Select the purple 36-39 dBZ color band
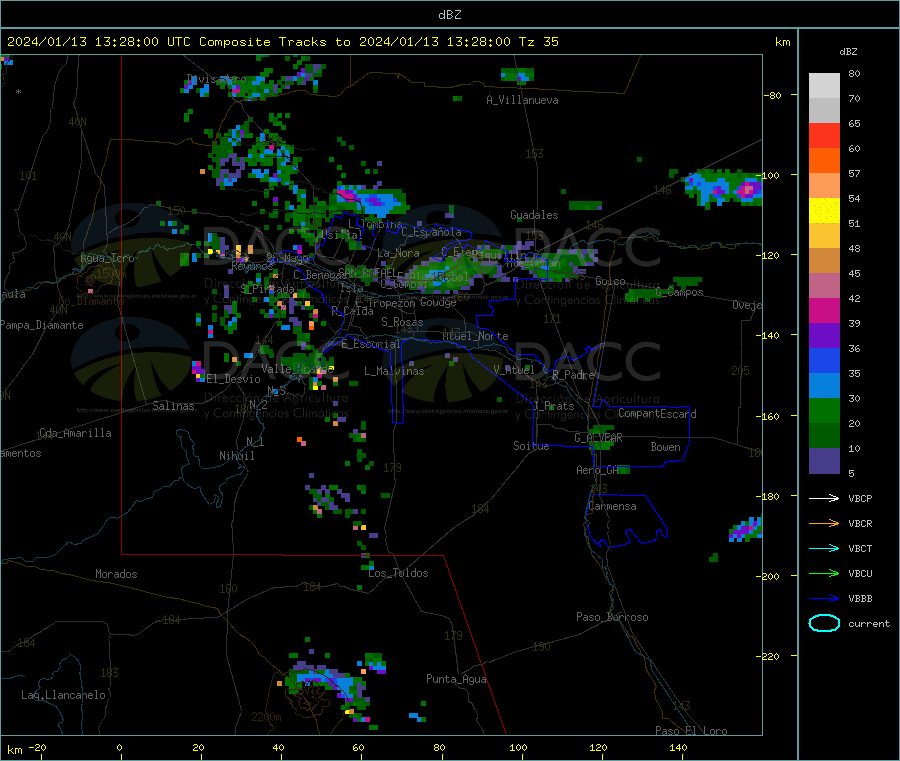 coord(824,336)
